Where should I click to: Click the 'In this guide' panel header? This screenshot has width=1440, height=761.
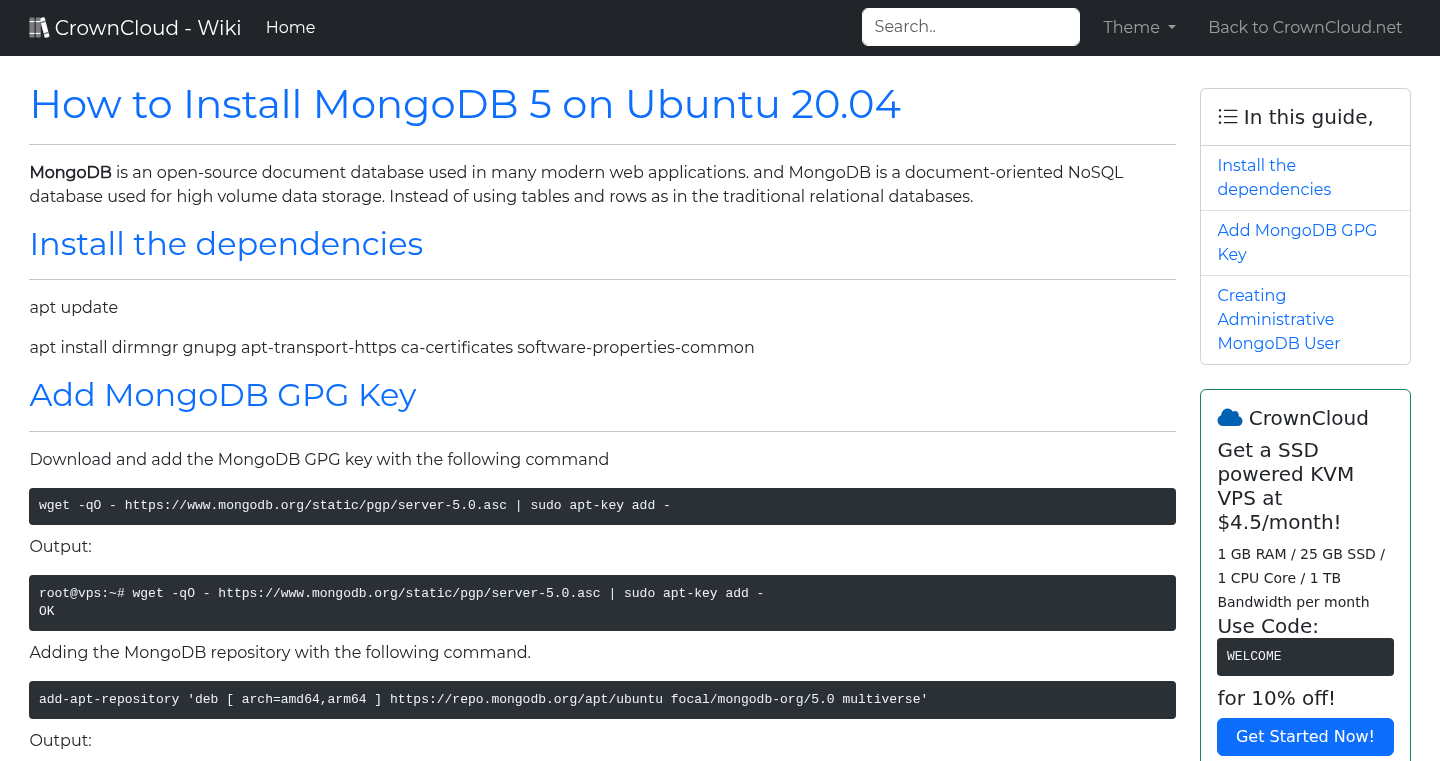point(1305,116)
